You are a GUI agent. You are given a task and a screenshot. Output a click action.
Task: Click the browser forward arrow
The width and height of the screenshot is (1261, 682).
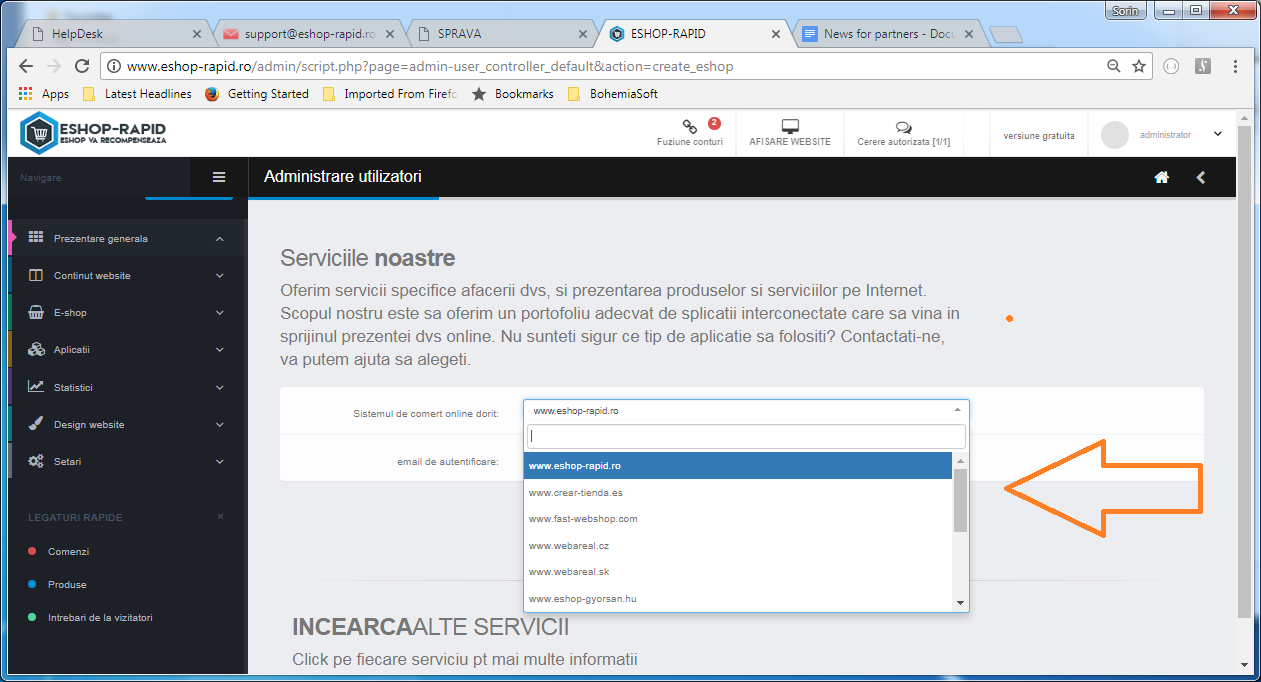pos(54,66)
